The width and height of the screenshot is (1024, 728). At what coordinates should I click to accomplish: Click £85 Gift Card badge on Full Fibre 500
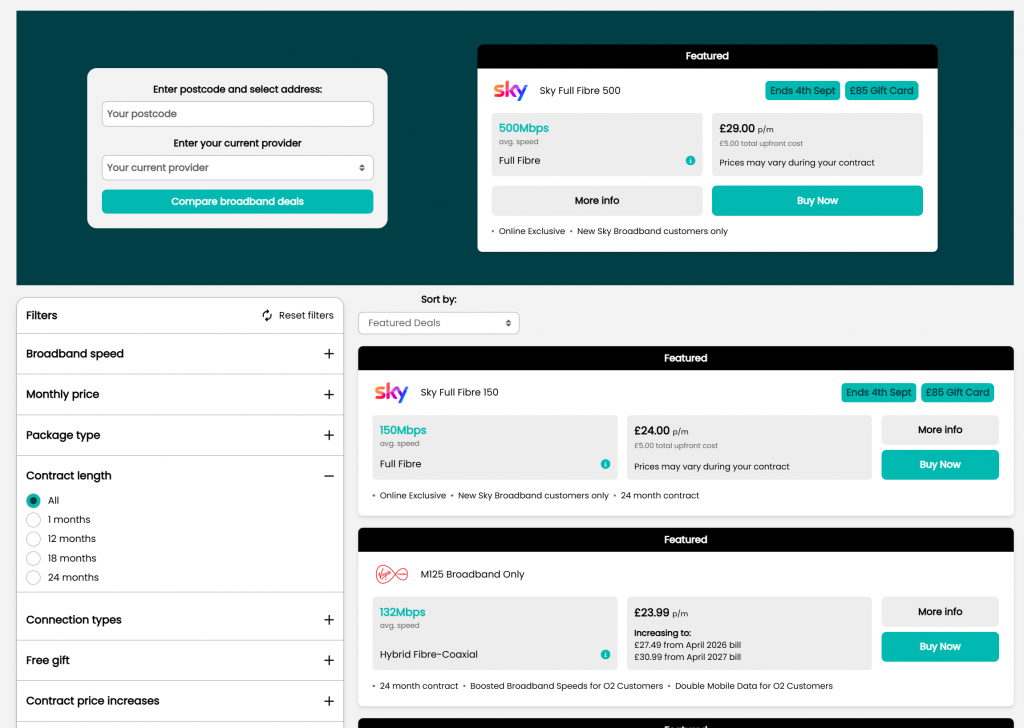pos(881,90)
